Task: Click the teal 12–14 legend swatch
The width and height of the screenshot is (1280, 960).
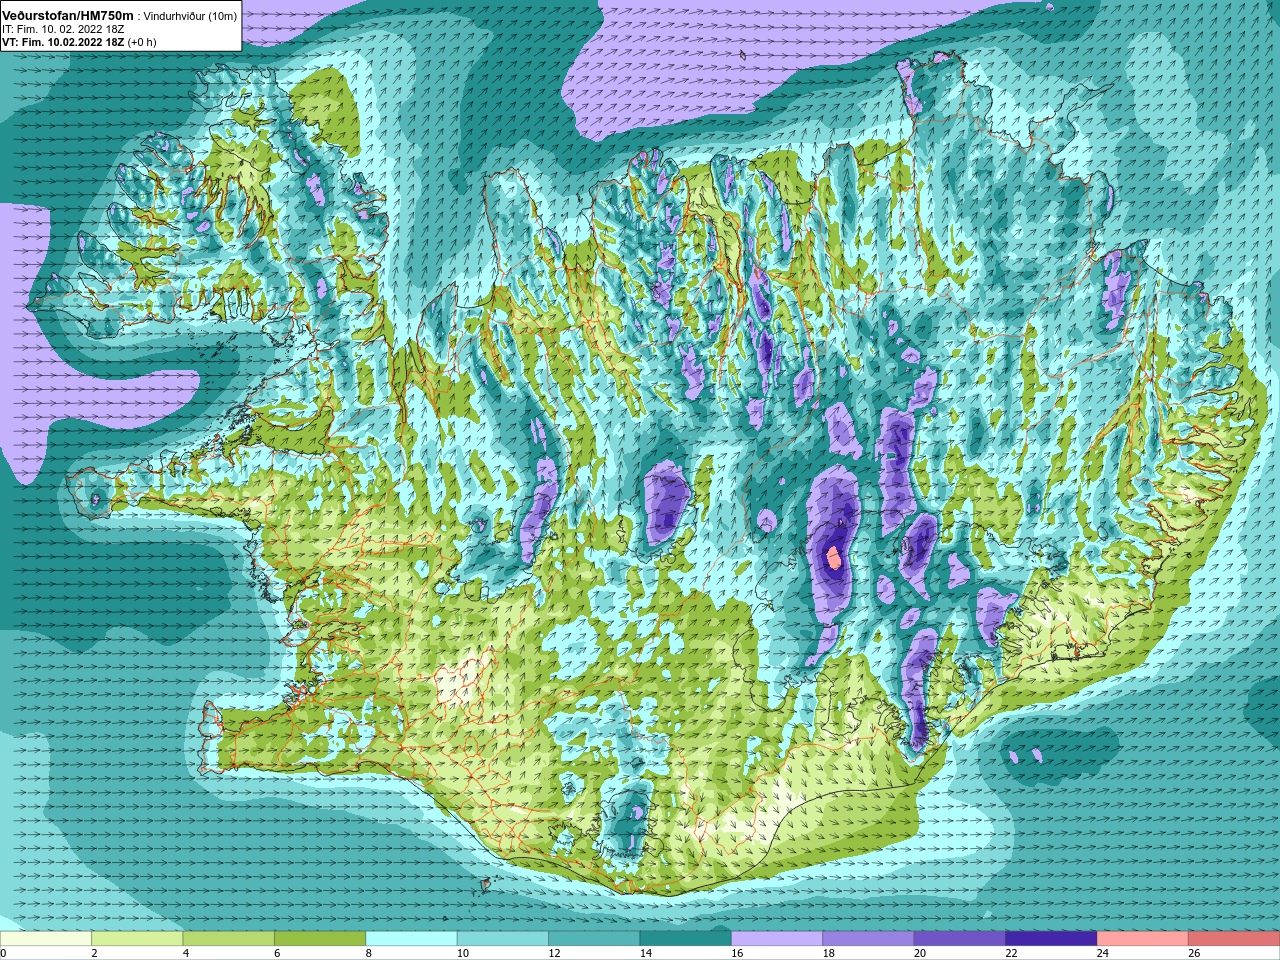Action: (594, 939)
